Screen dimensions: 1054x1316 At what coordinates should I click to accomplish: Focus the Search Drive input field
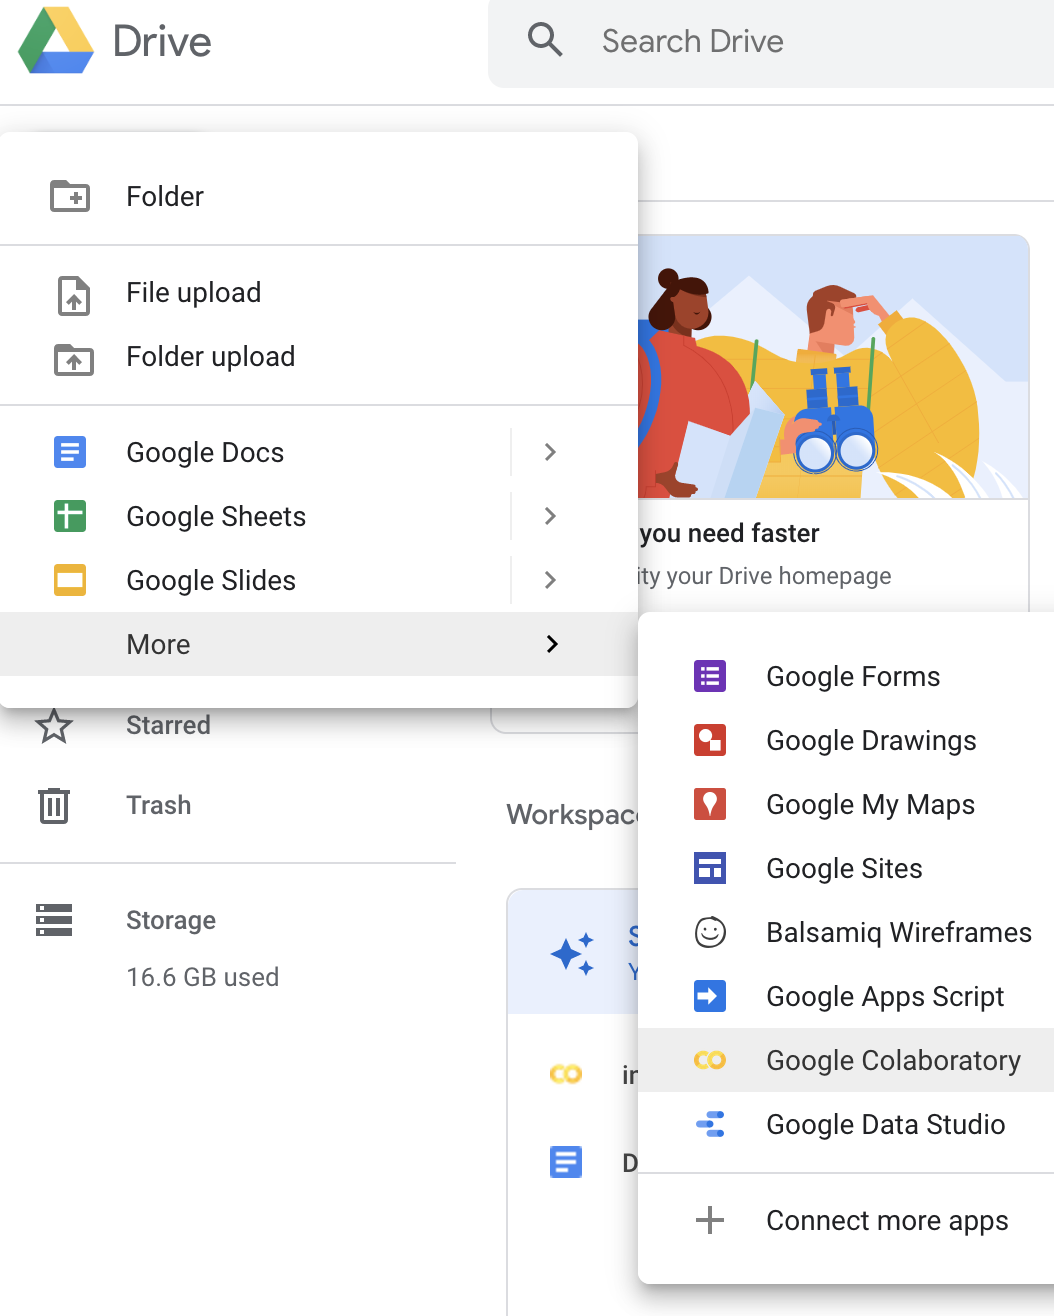pos(770,42)
